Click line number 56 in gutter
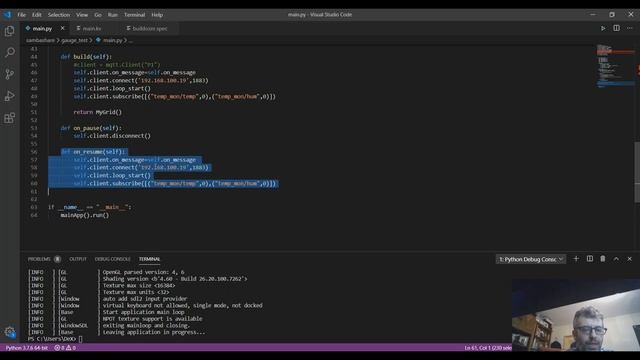This screenshot has width=640, height=360. [34, 152]
